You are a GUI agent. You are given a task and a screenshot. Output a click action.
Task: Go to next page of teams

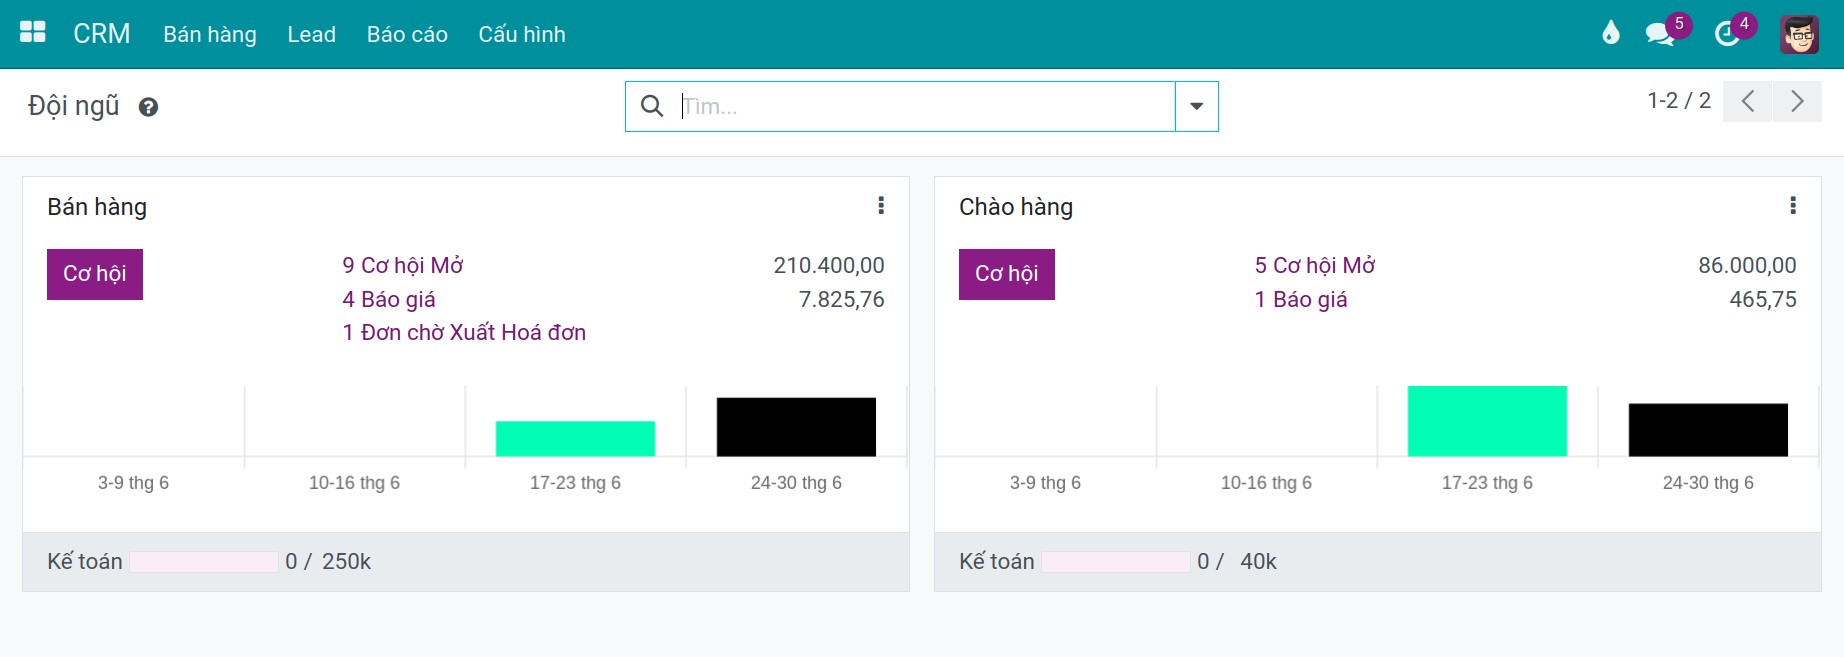click(x=1797, y=101)
